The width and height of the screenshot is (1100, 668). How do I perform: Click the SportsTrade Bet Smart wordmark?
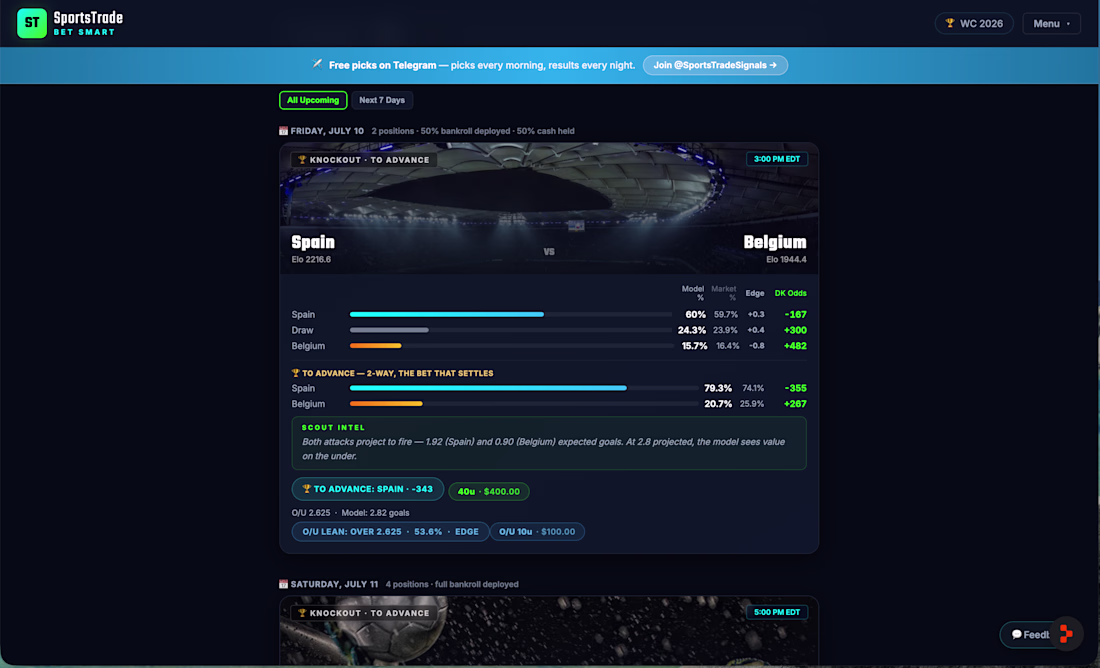(x=88, y=23)
